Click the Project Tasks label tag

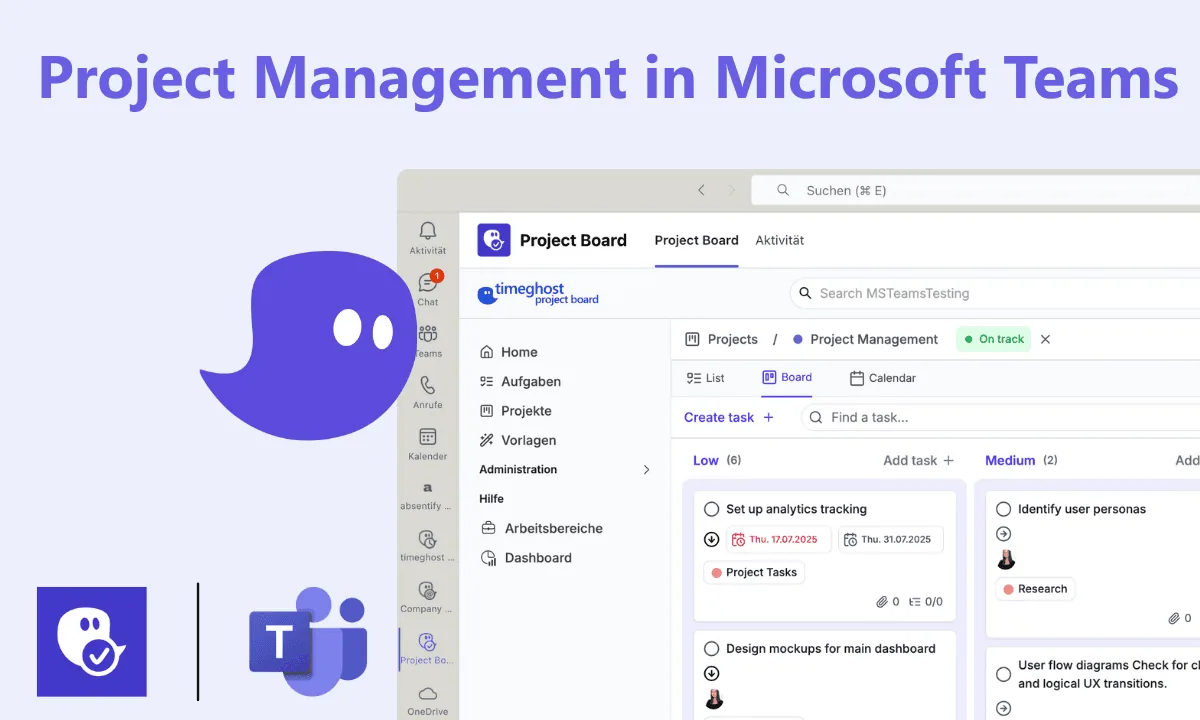754,572
